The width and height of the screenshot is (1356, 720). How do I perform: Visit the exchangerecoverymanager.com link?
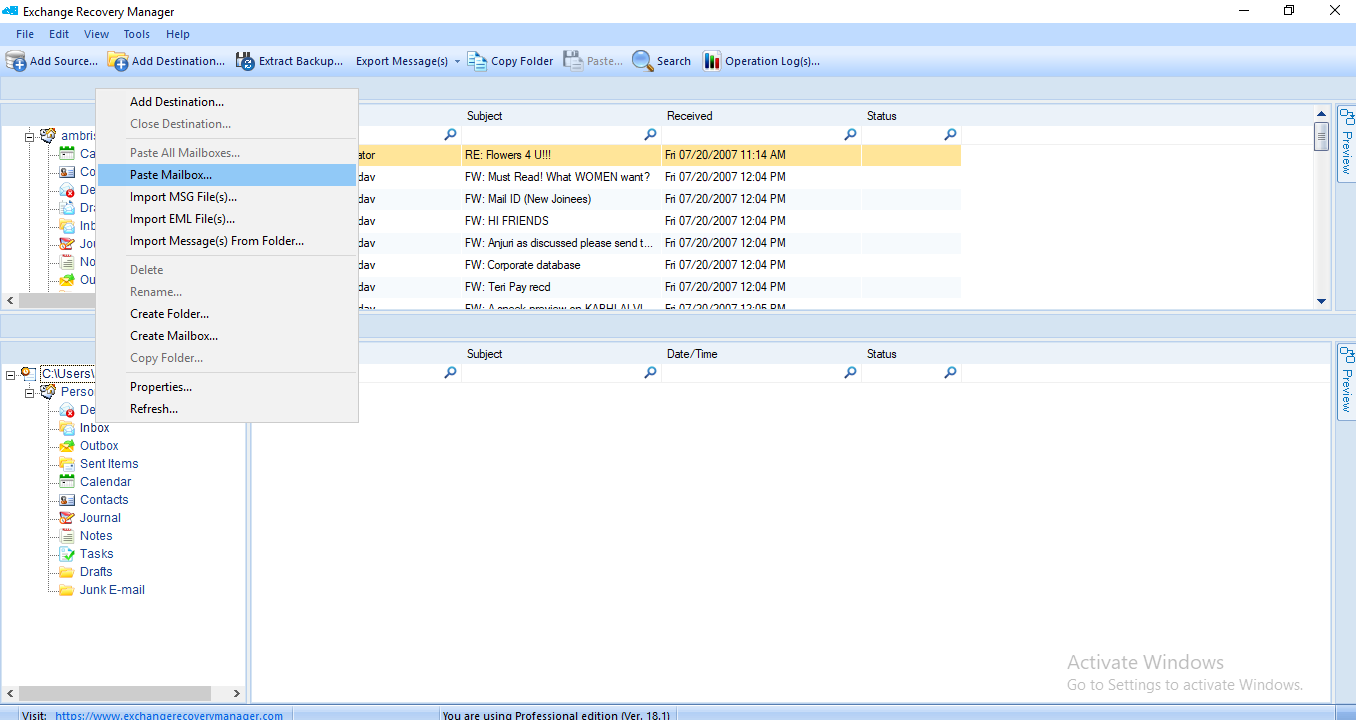click(169, 715)
